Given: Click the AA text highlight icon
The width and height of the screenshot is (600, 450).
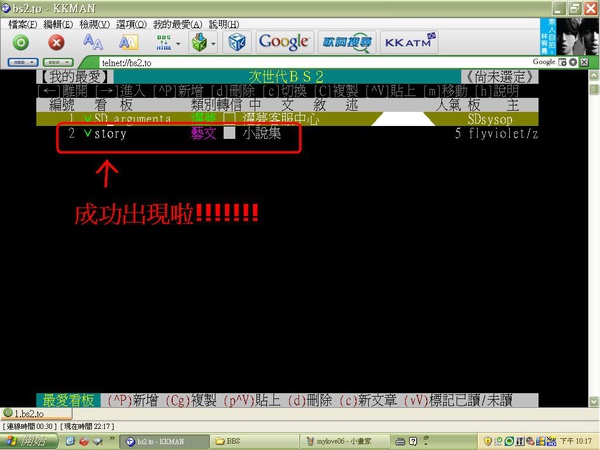Looking at the screenshot, I should 128,42.
